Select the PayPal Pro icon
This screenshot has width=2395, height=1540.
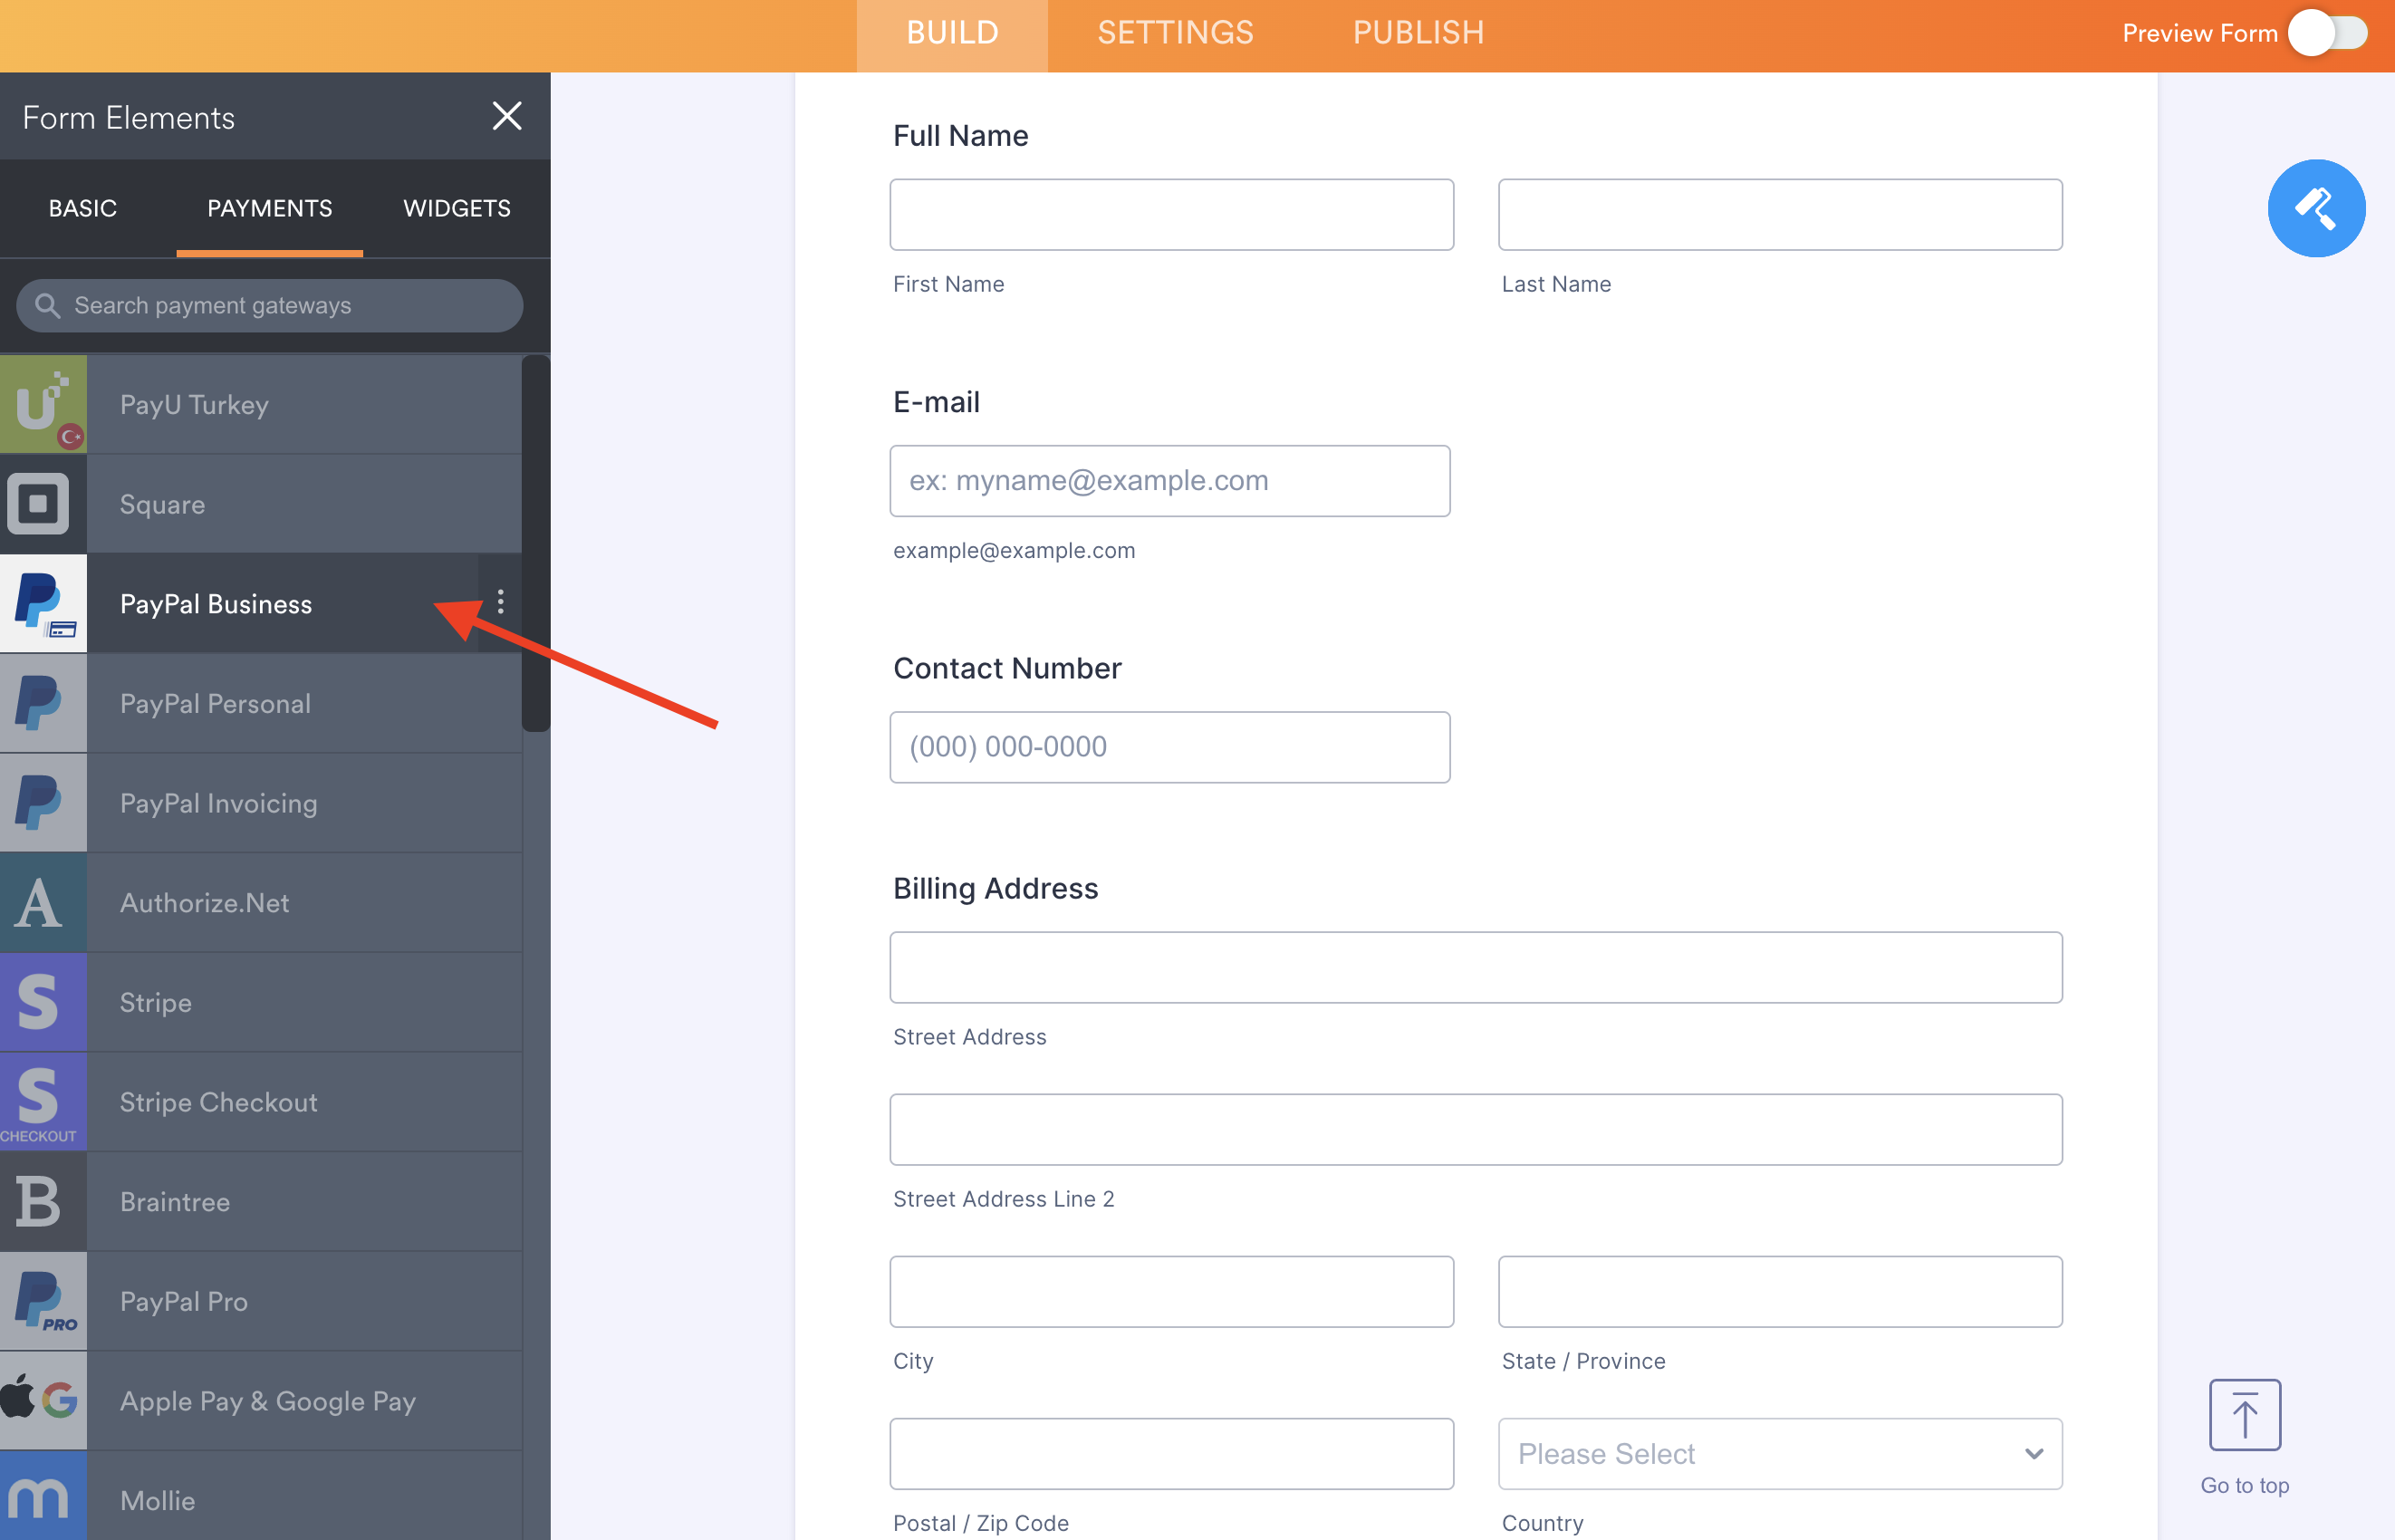click(43, 1300)
